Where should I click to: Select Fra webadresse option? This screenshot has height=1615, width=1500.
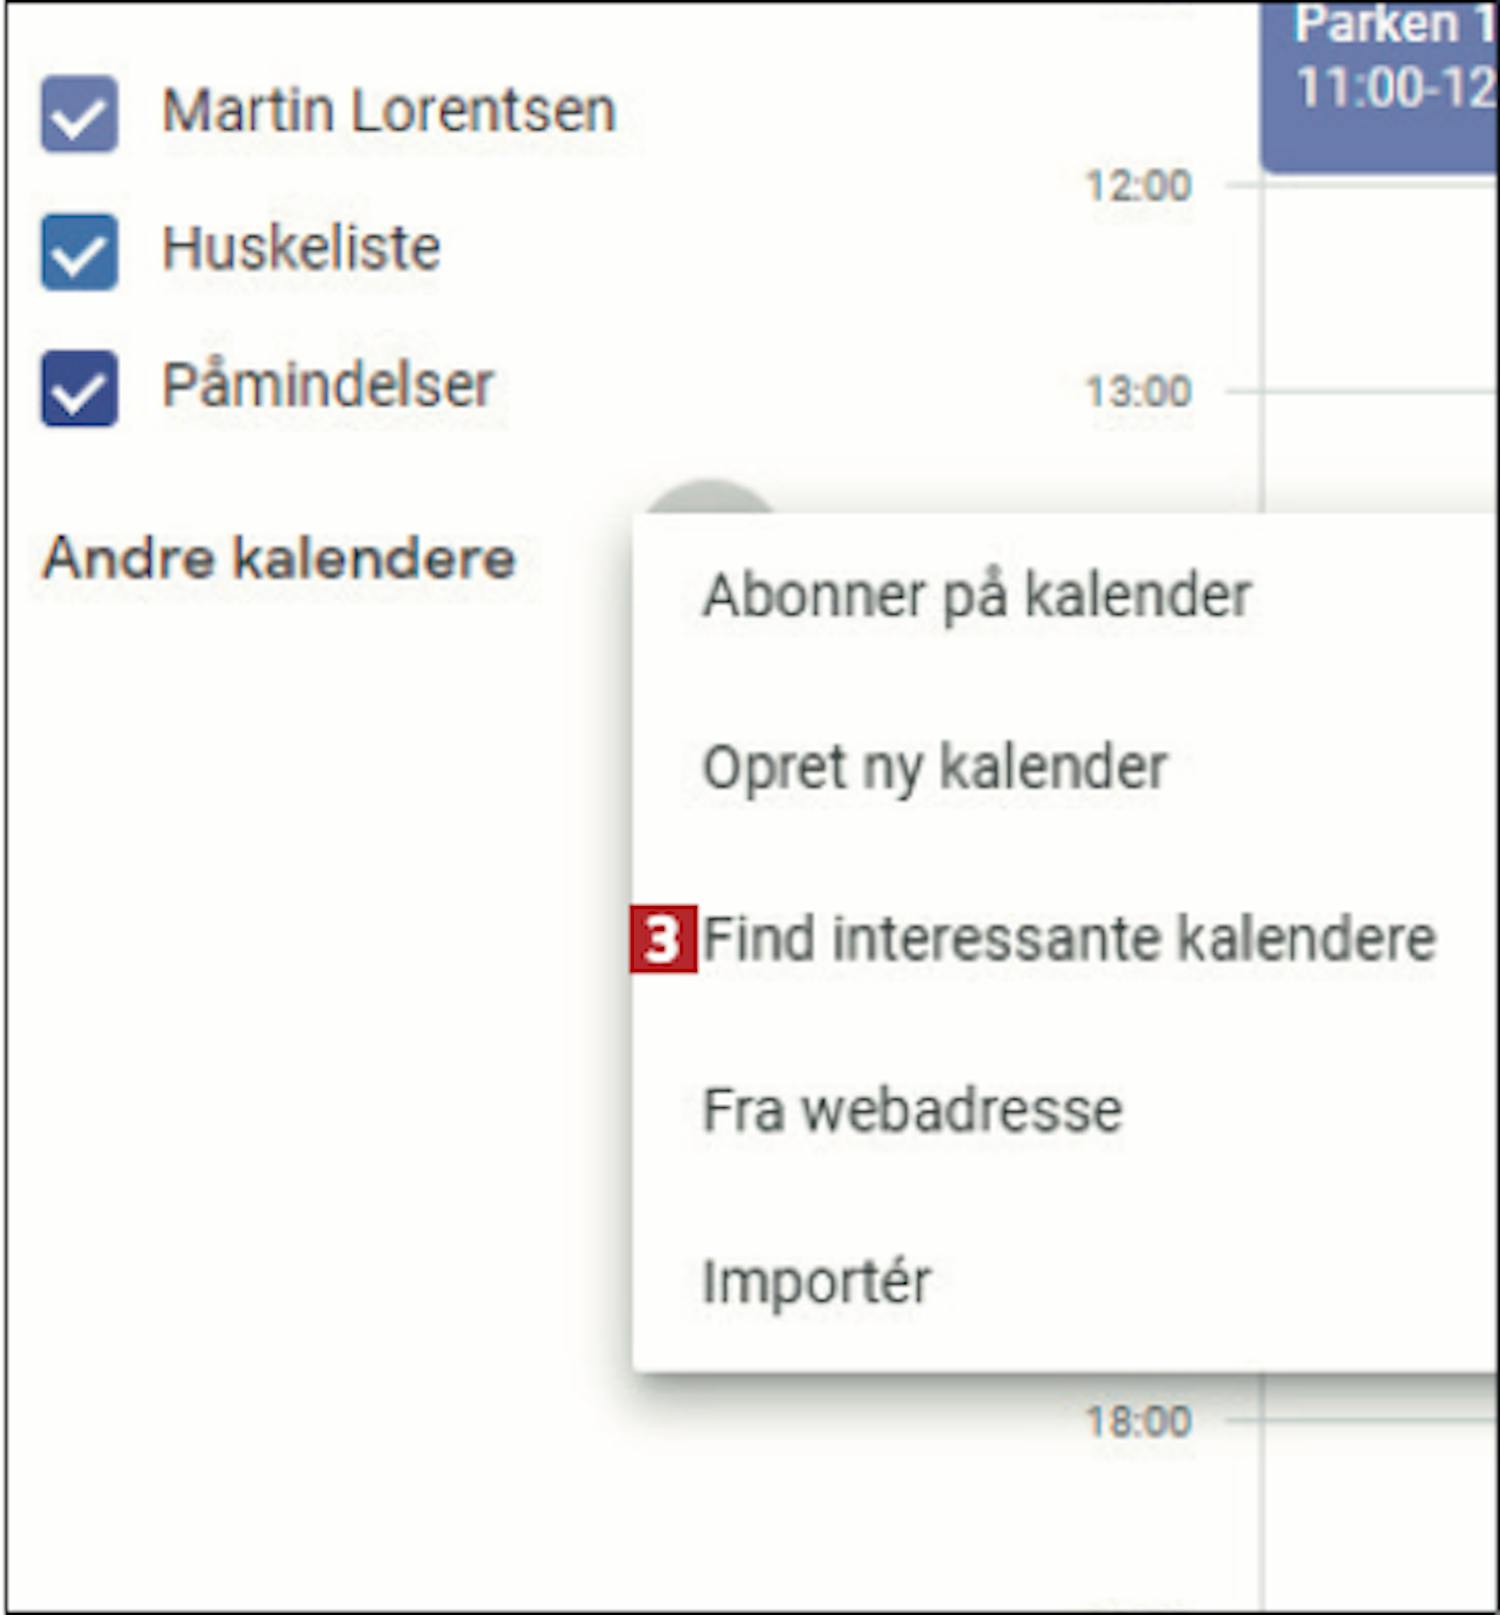tap(912, 1110)
